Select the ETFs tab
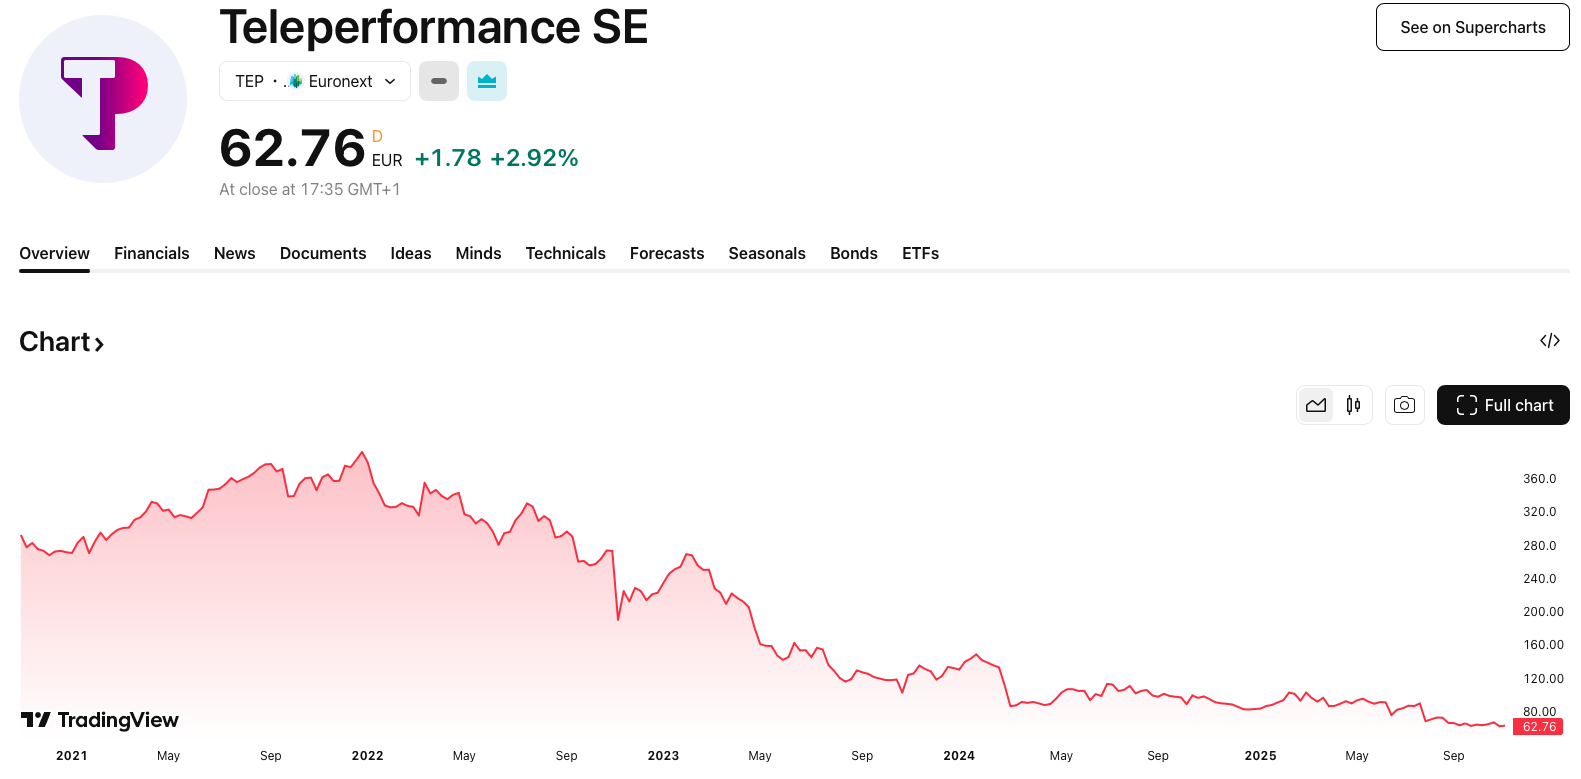Viewport: 1581px width, 779px height. coord(920,253)
